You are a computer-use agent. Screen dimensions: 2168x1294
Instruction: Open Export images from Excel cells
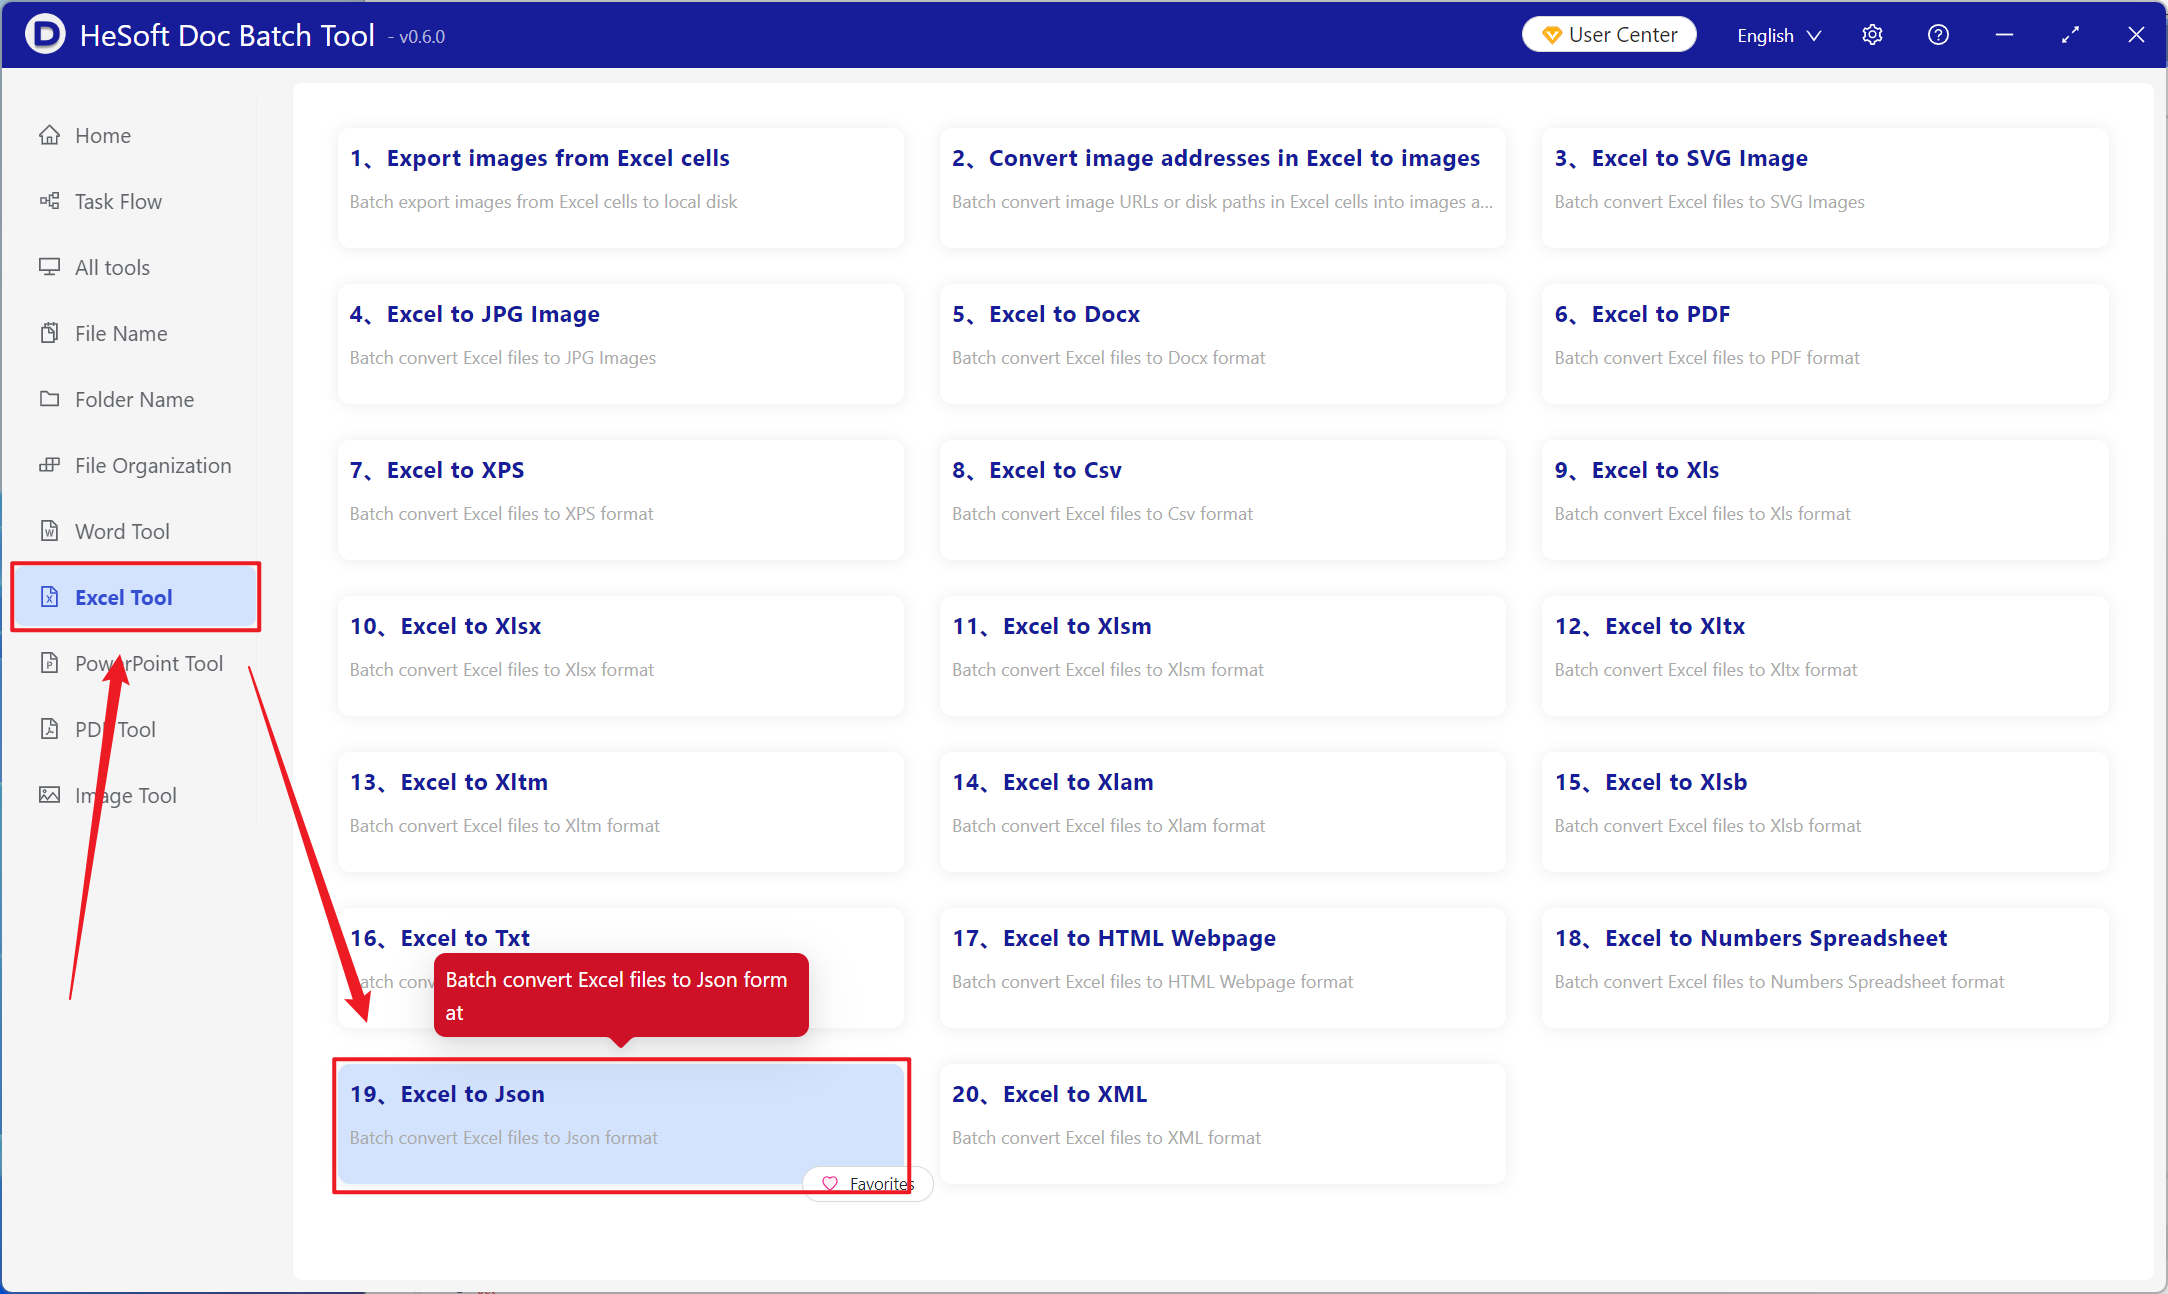[x=621, y=188]
